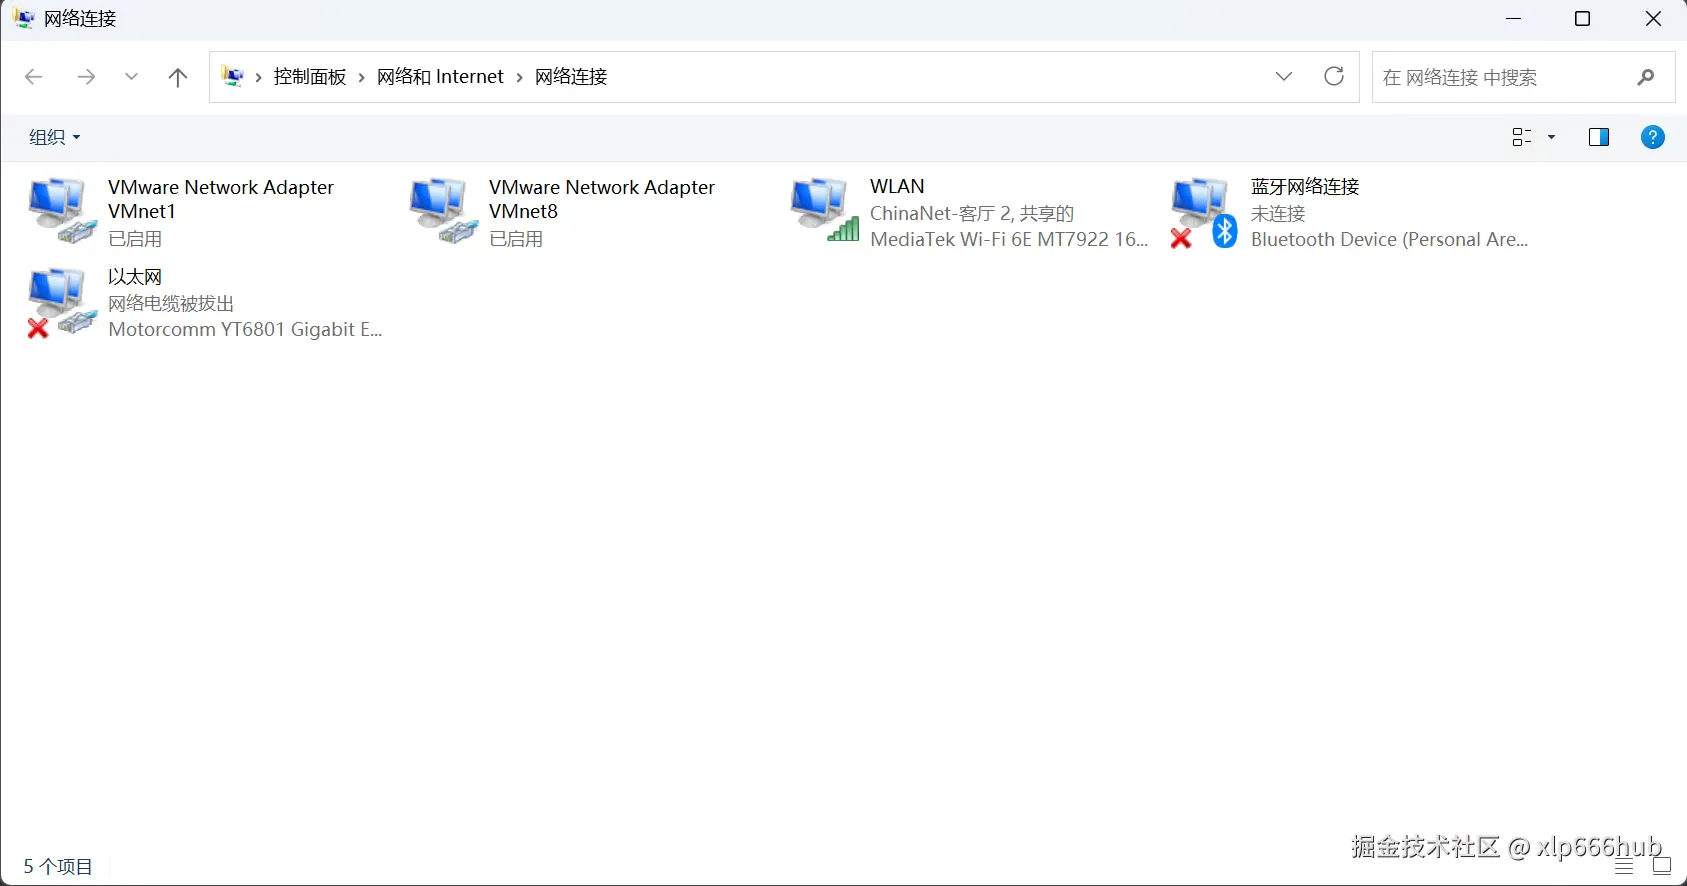Click MediaTek Wi-Fi 6E MT7922 text

click(1009, 239)
